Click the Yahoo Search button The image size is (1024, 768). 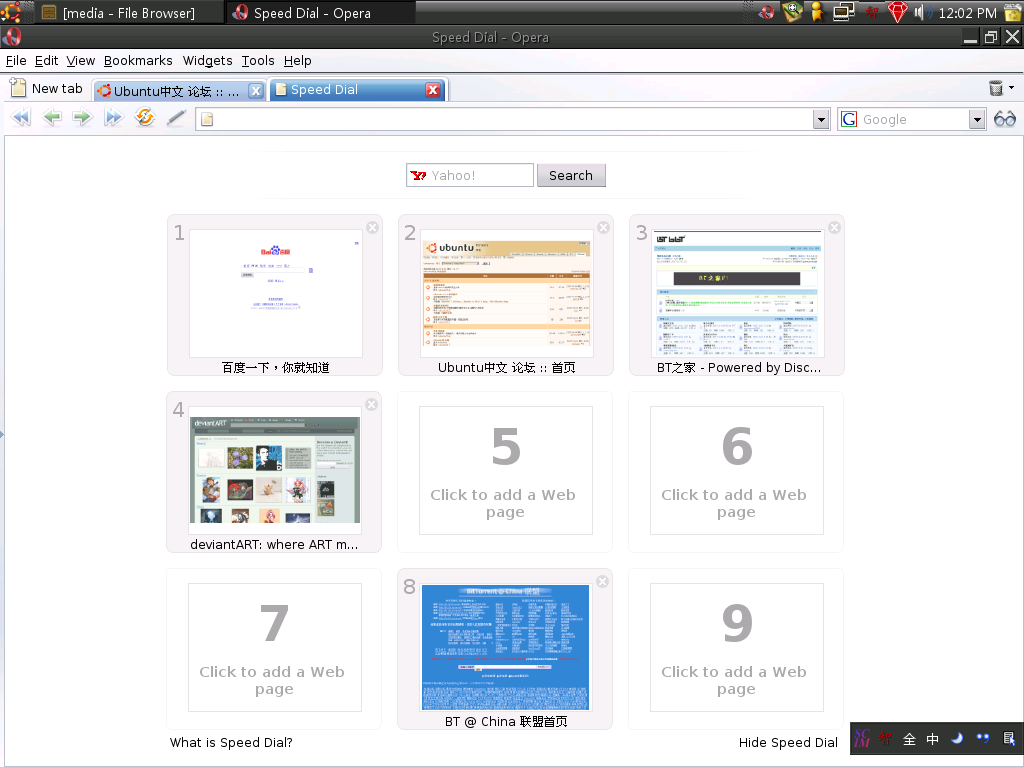click(571, 176)
